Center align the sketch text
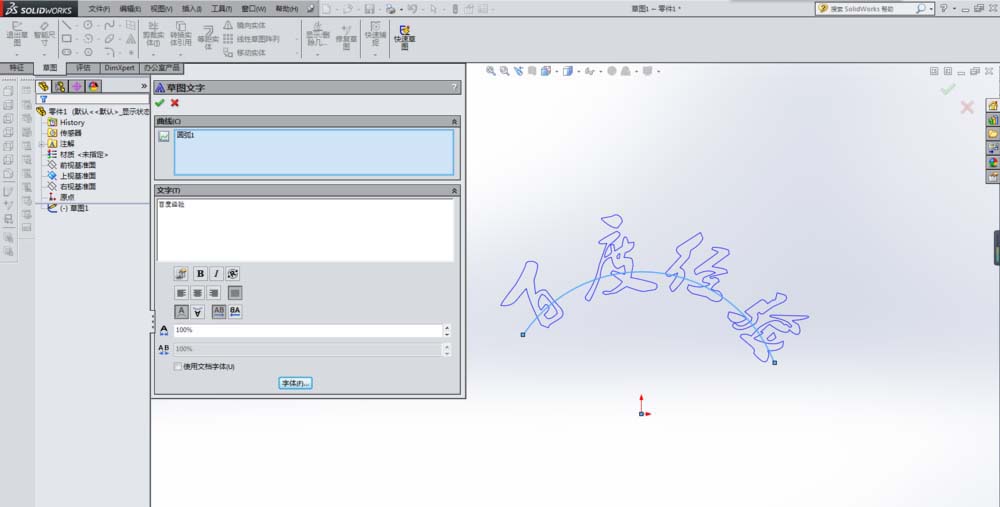This screenshot has width=1000, height=507. point(198,293)
